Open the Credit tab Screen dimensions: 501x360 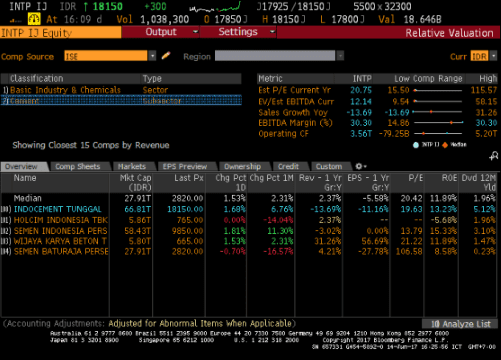click(x=289, y=166)
